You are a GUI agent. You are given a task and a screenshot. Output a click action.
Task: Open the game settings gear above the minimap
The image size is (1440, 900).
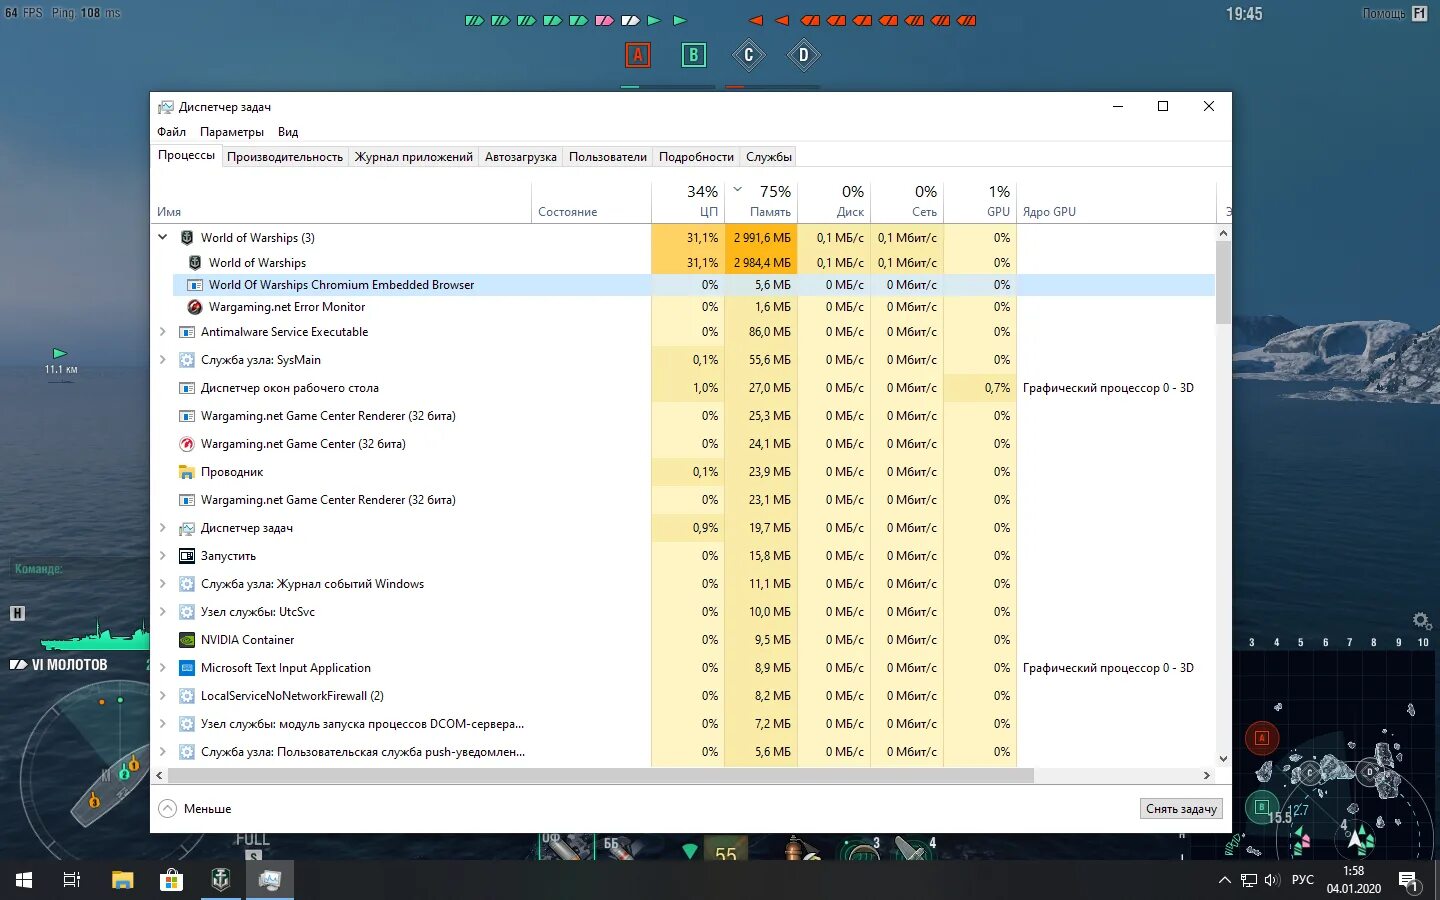click(1421, 621)
